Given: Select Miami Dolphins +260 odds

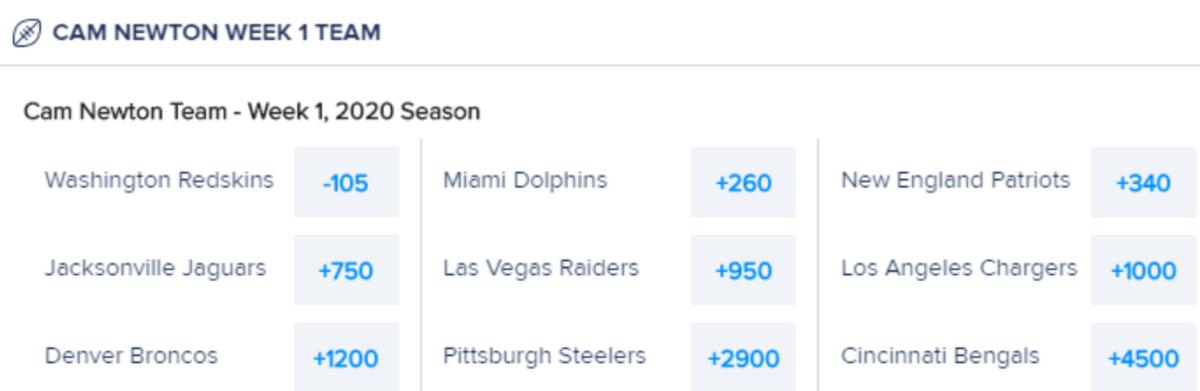Looking at the screenshot, I should [x=743, y=183].
